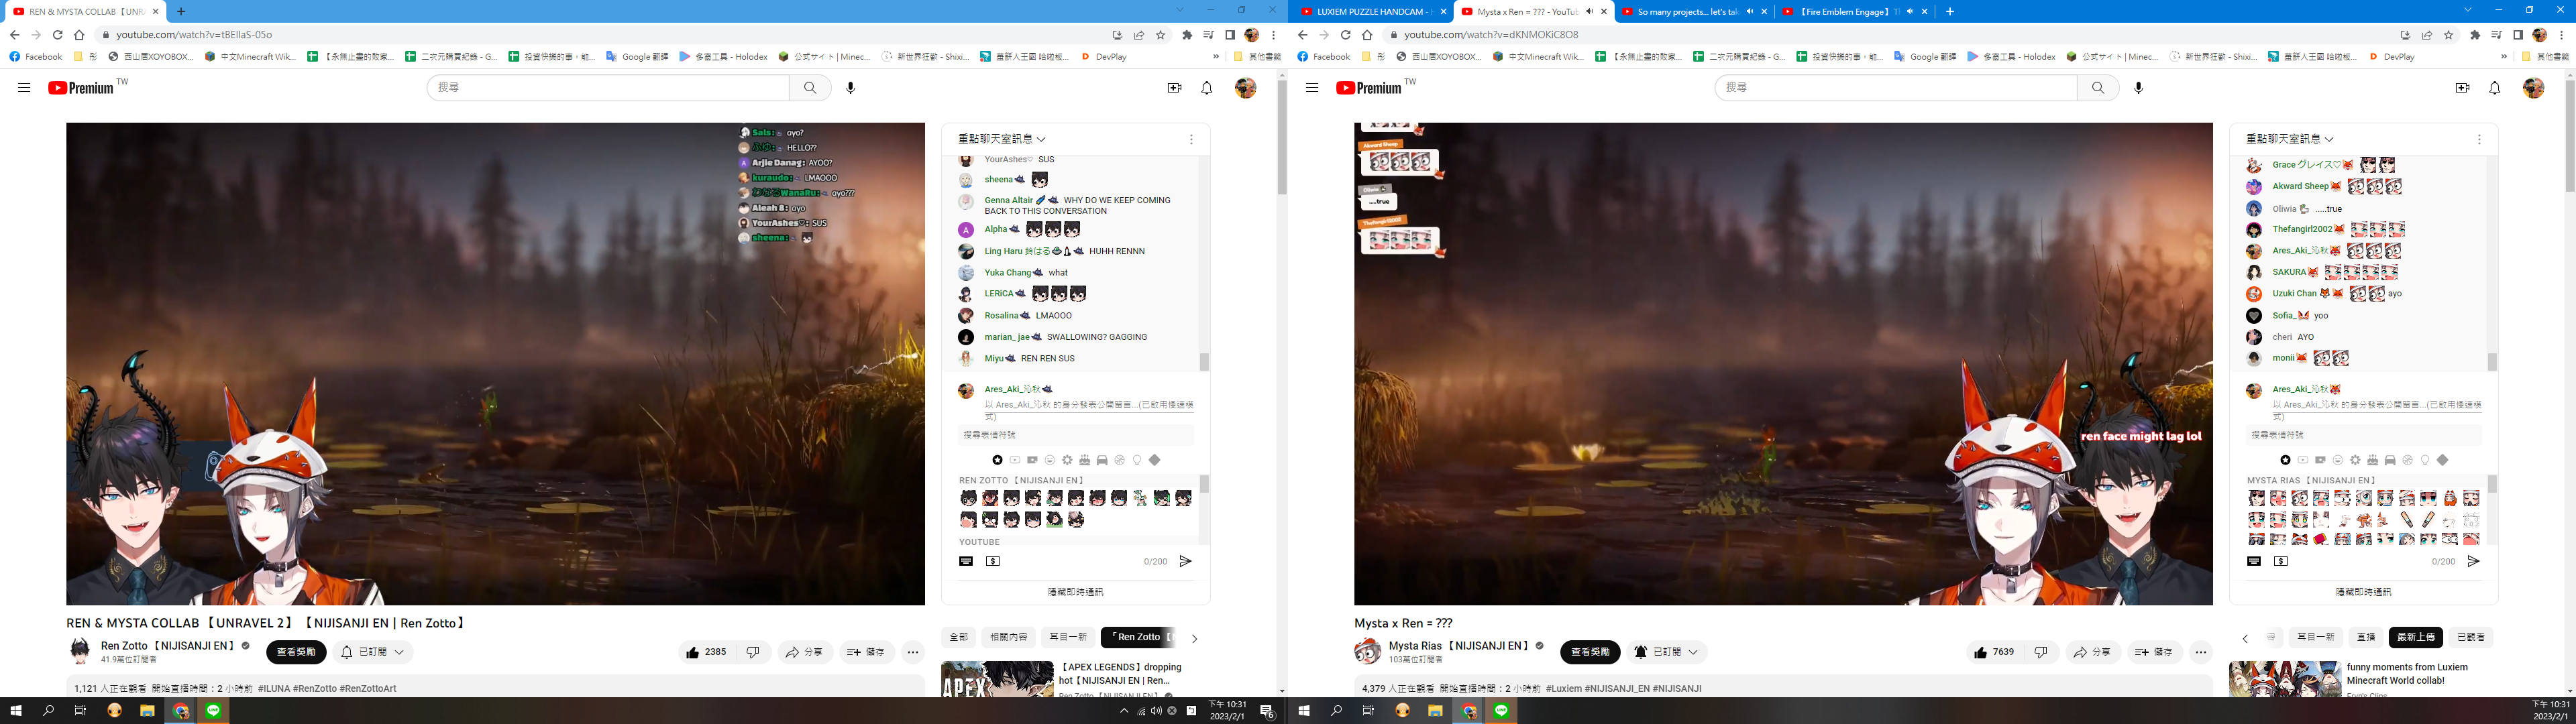Like the Ren Zotto video

[707, 652]
